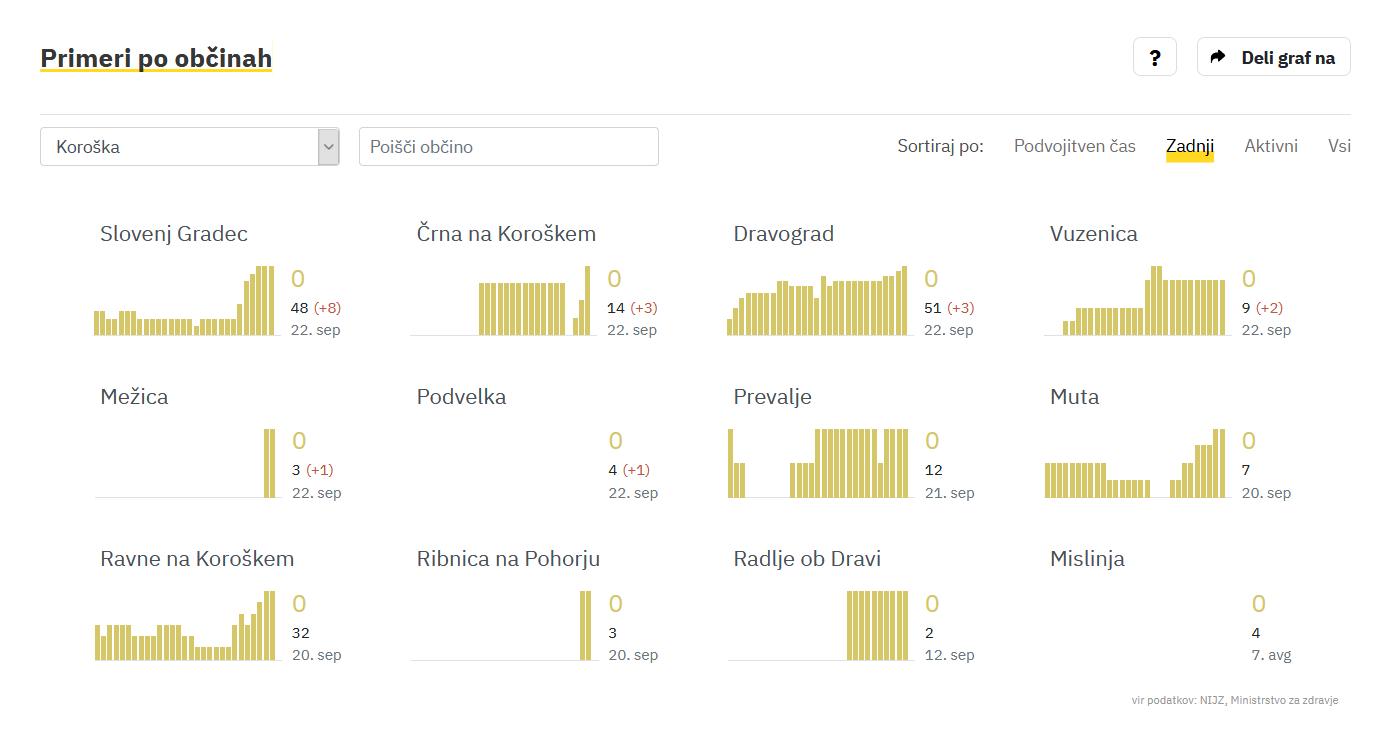Click the Muta bar chart
Image resolution: width=1387 pixels, height=741 pixels.
pyautogui.click(x=1135, y=463)
